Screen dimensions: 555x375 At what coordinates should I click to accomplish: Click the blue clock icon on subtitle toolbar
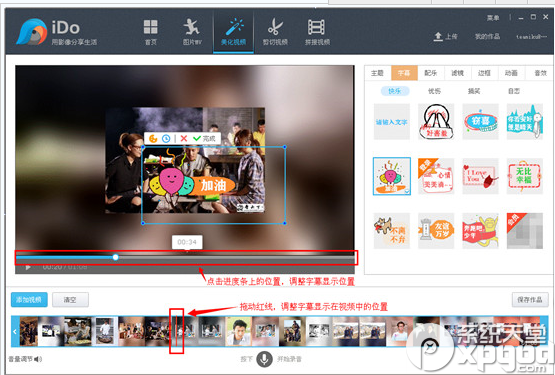(166, 138)
